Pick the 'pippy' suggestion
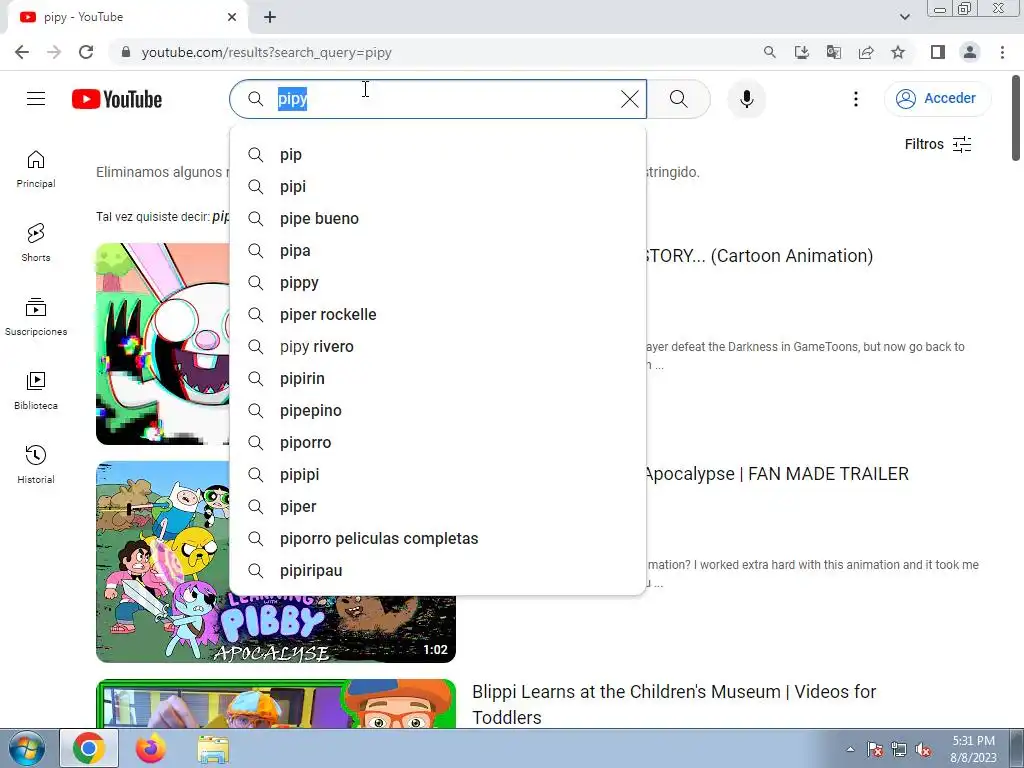 pyautogui.click(x=438, y=283)
